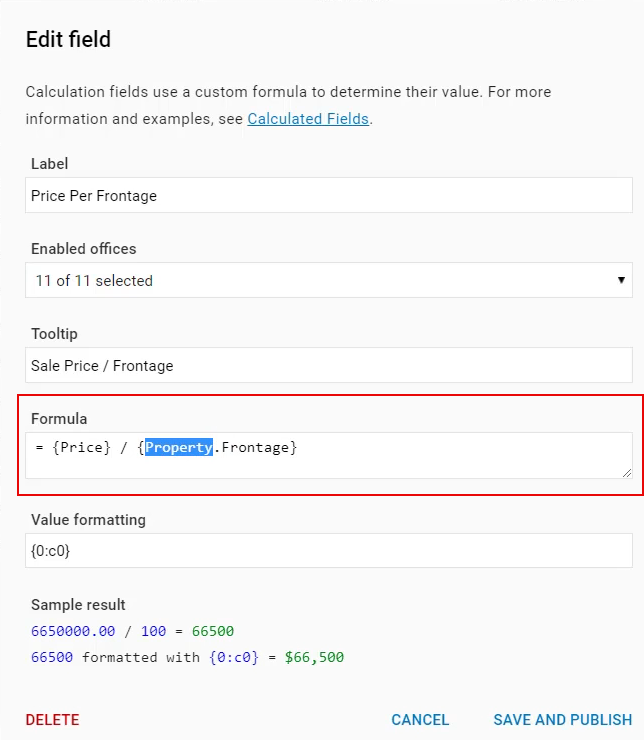644x740 pixels.
Task: Click the highlighted word Property in the formula
Action: 179,447
